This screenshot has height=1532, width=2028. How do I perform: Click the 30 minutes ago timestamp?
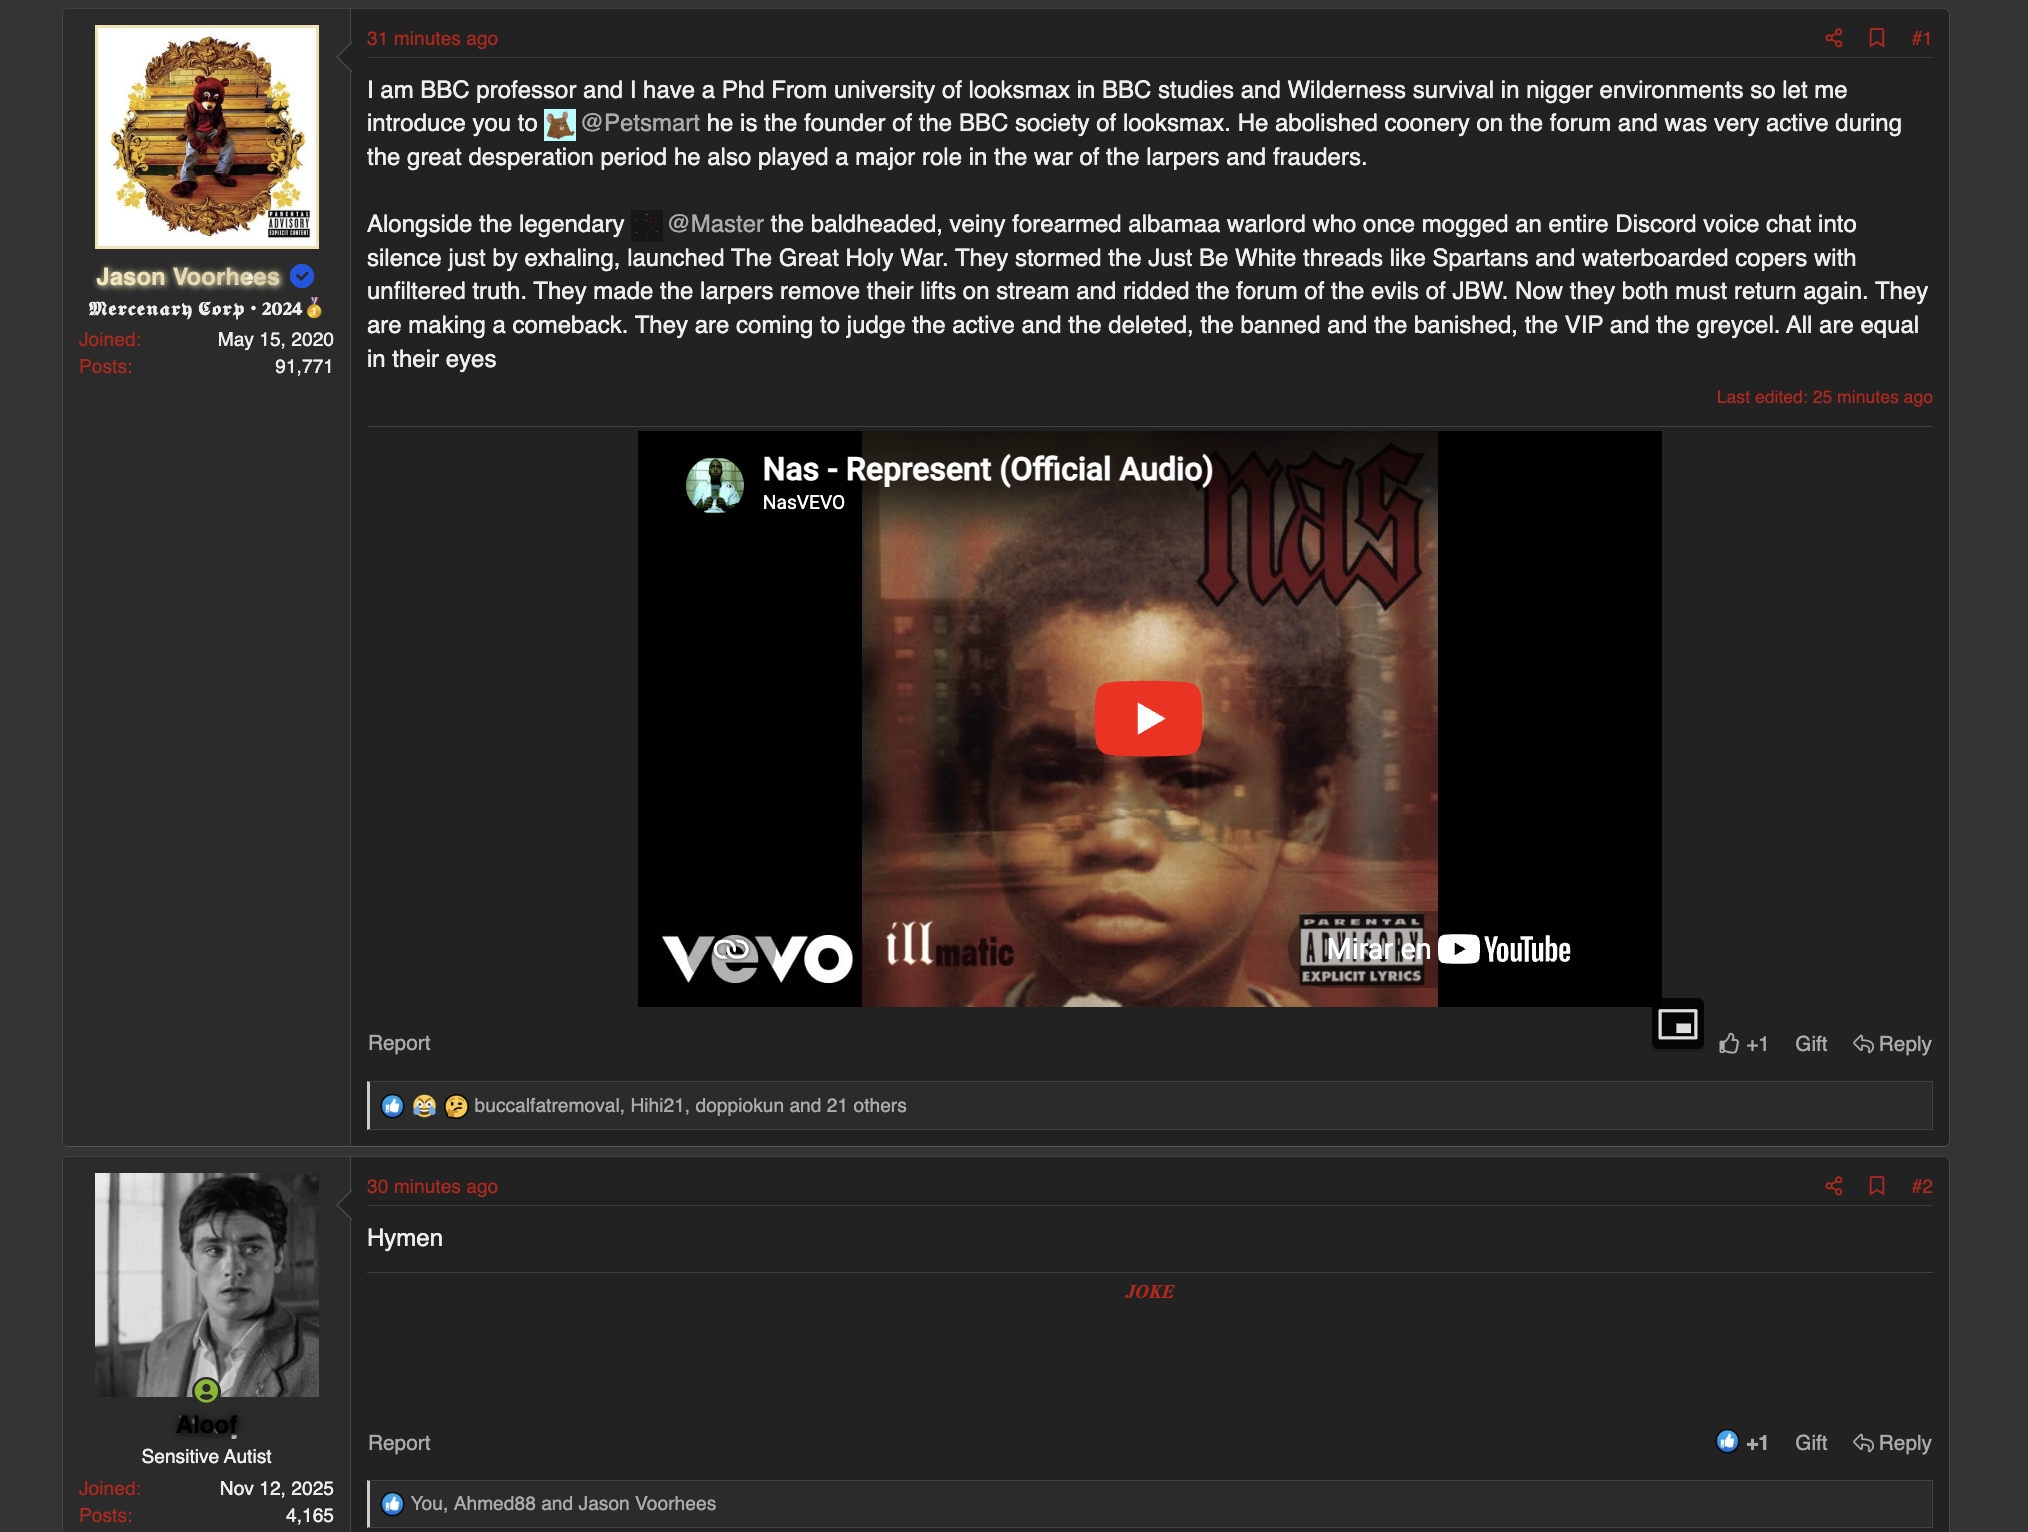[x=432, y=1186]
